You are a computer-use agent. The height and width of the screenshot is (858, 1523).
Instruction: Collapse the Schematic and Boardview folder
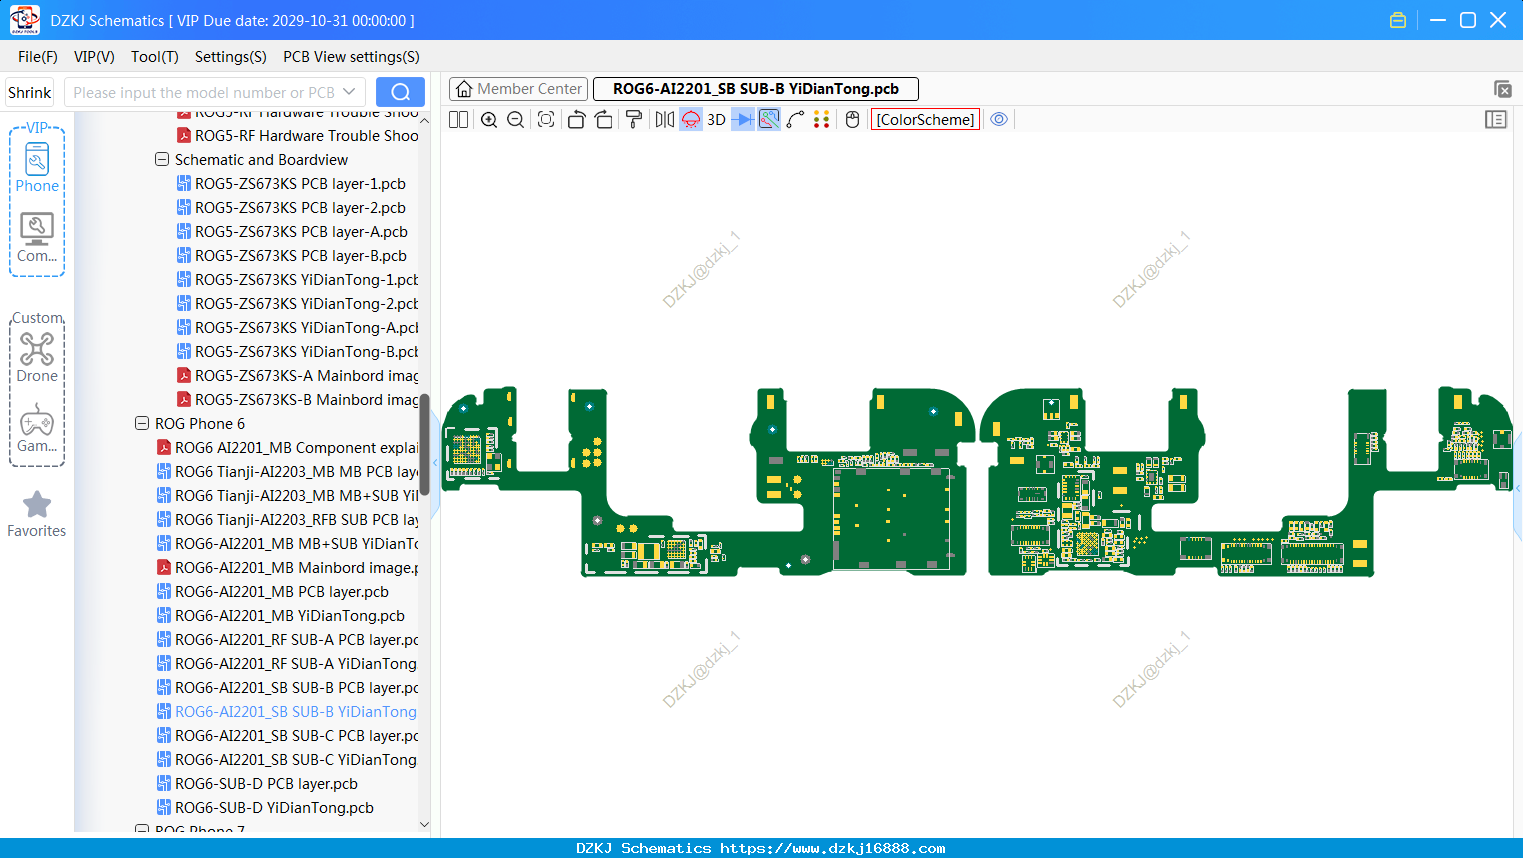point(162,159)
